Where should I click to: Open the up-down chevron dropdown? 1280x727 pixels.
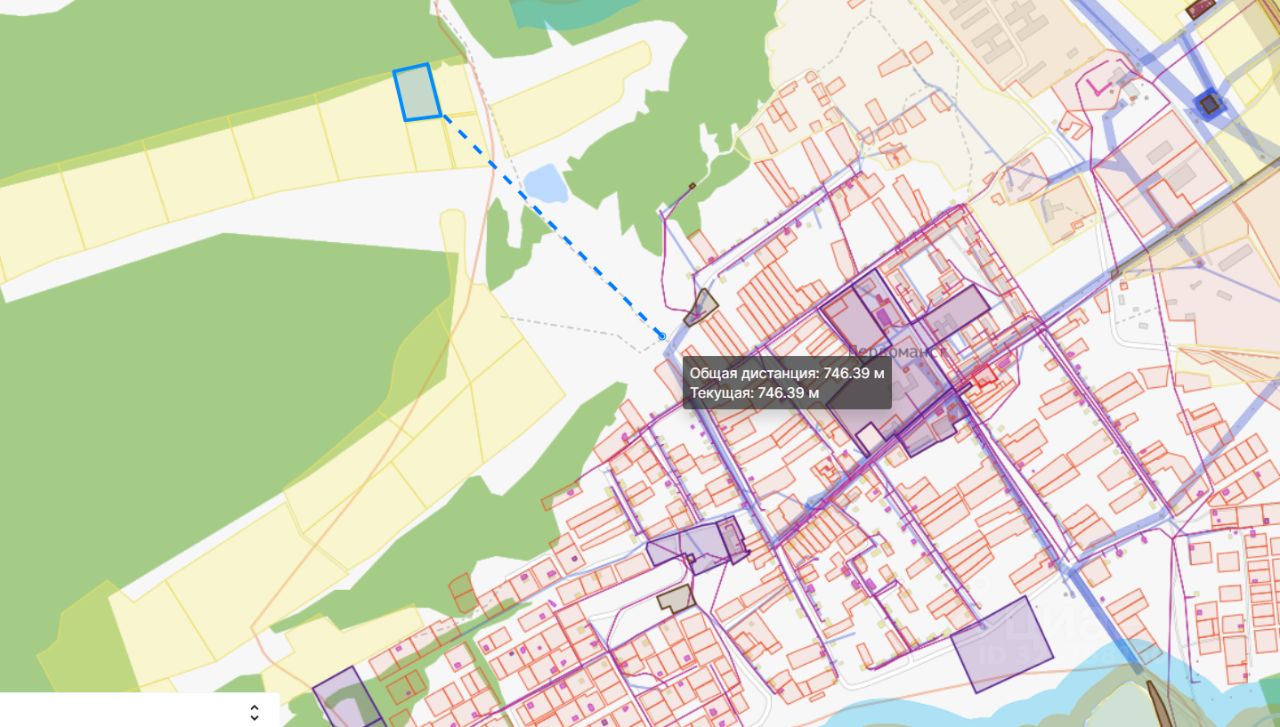pos(254,712)
